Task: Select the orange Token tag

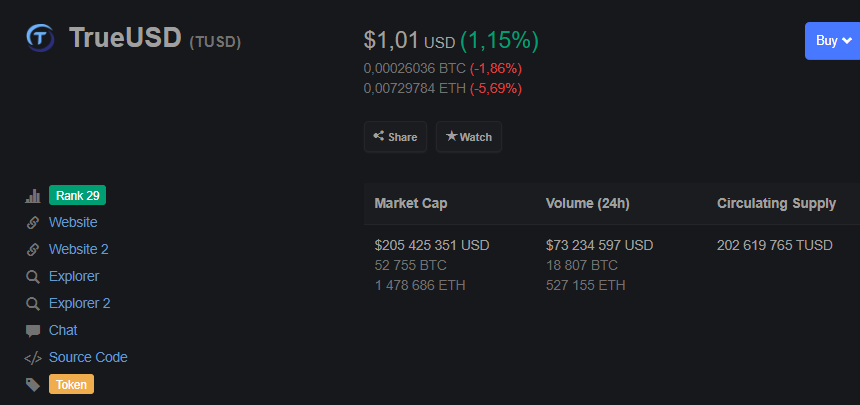Action: pyautogui.click(x=71, y=384)
